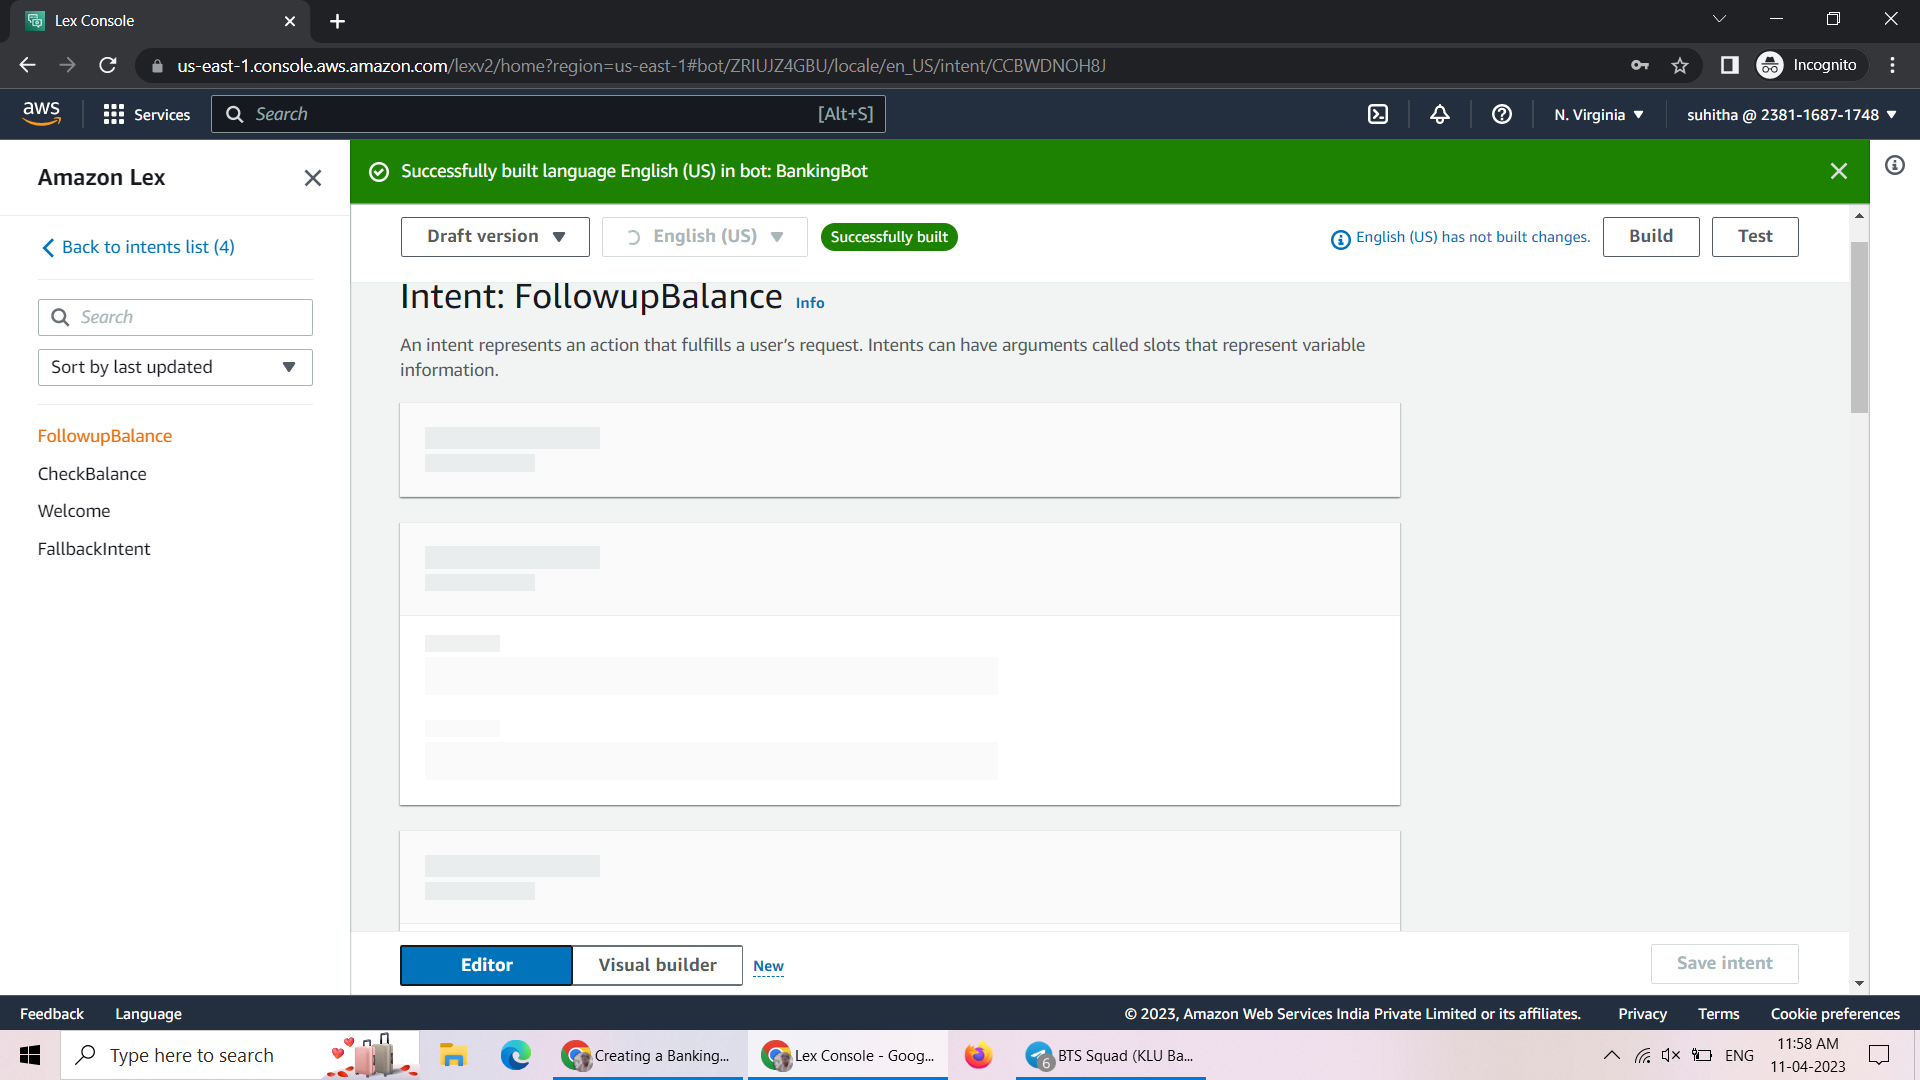
Task: Click the Build button
Action: 1650,236
